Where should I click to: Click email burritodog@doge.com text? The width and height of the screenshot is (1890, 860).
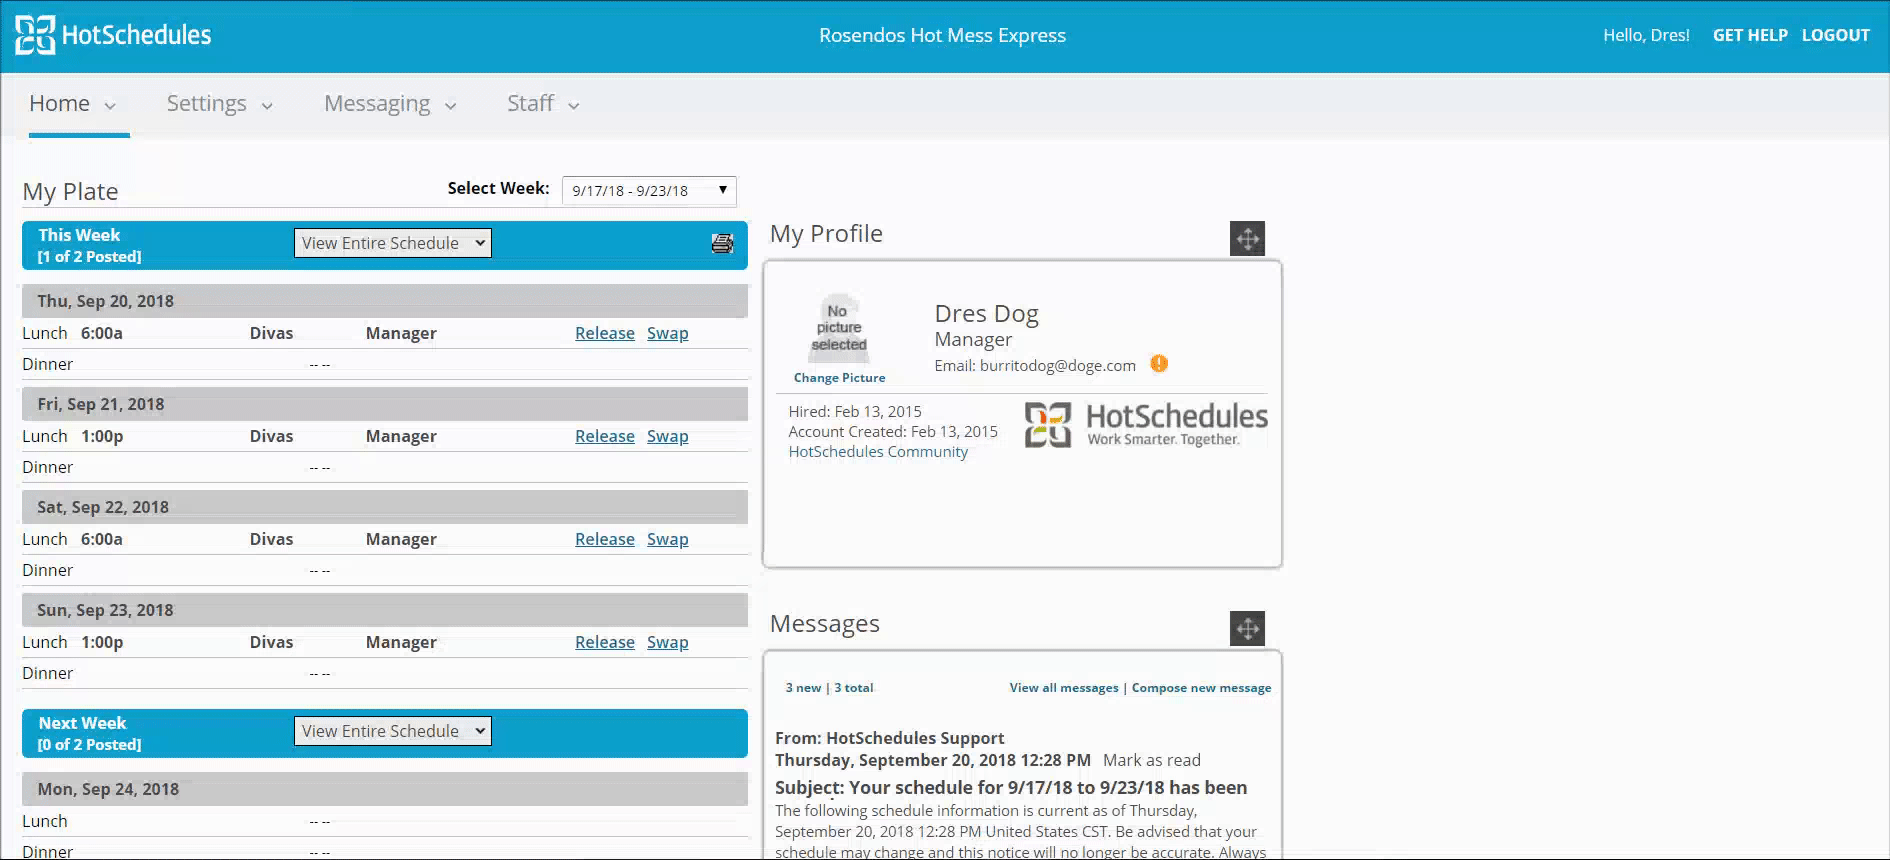point(1035,366)
